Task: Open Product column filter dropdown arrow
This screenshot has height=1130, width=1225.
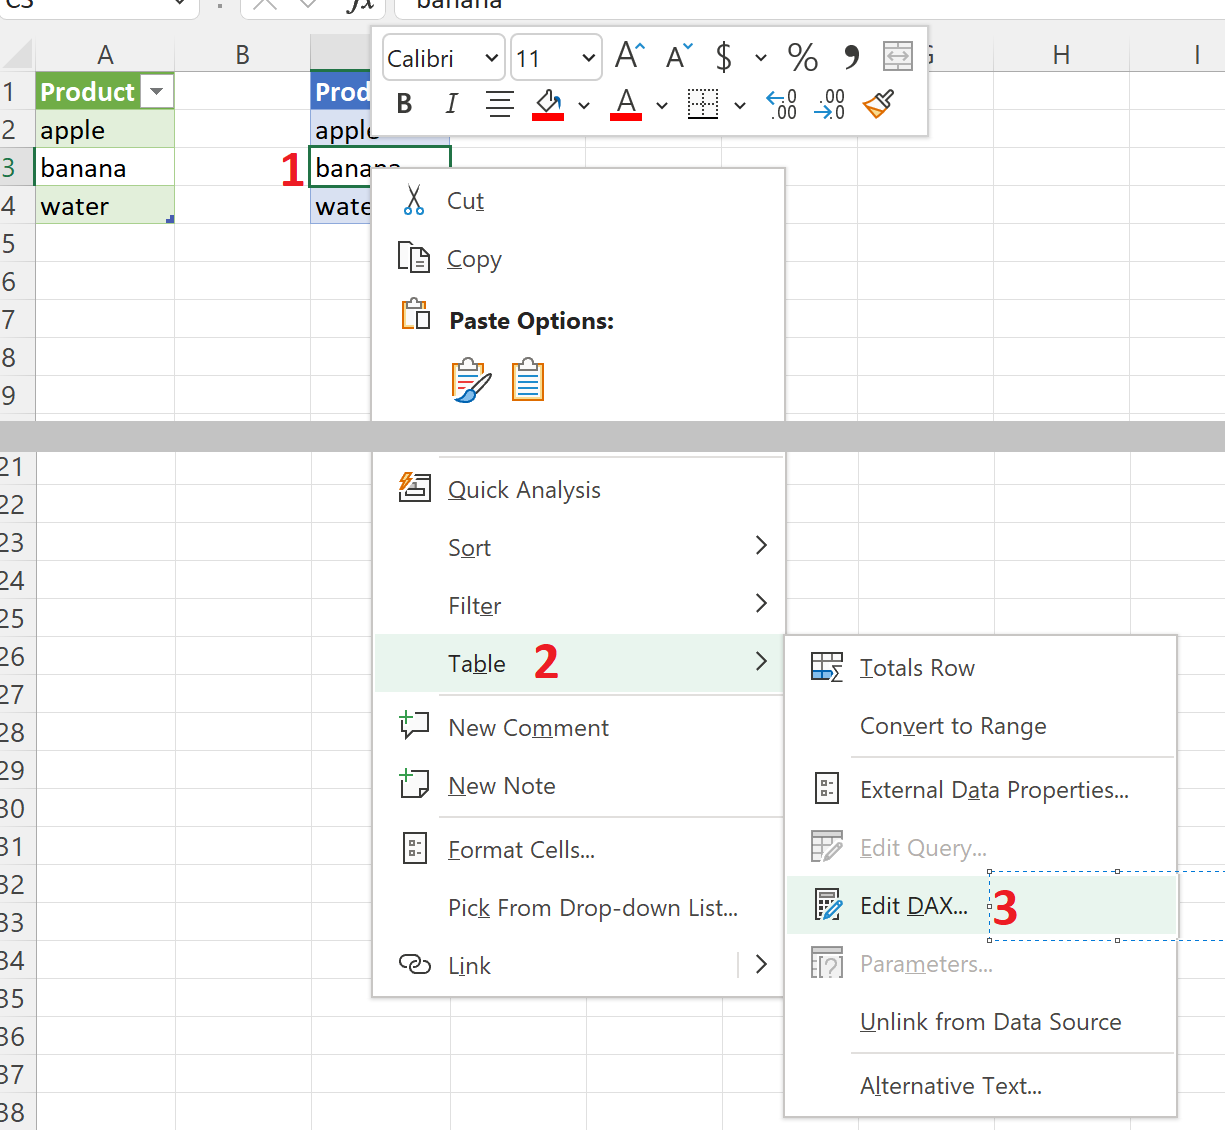Action: [x=156, y=91]
